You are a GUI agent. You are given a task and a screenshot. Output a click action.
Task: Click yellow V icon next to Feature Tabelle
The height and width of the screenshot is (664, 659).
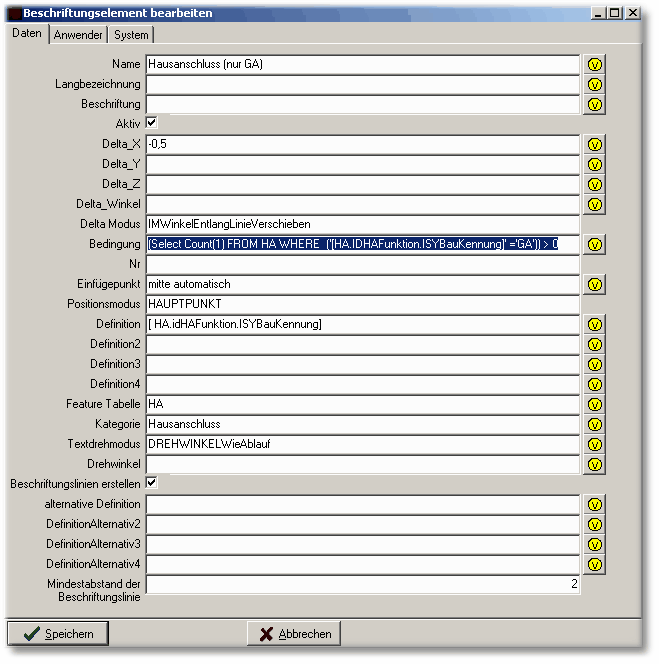tap(595, 404)
